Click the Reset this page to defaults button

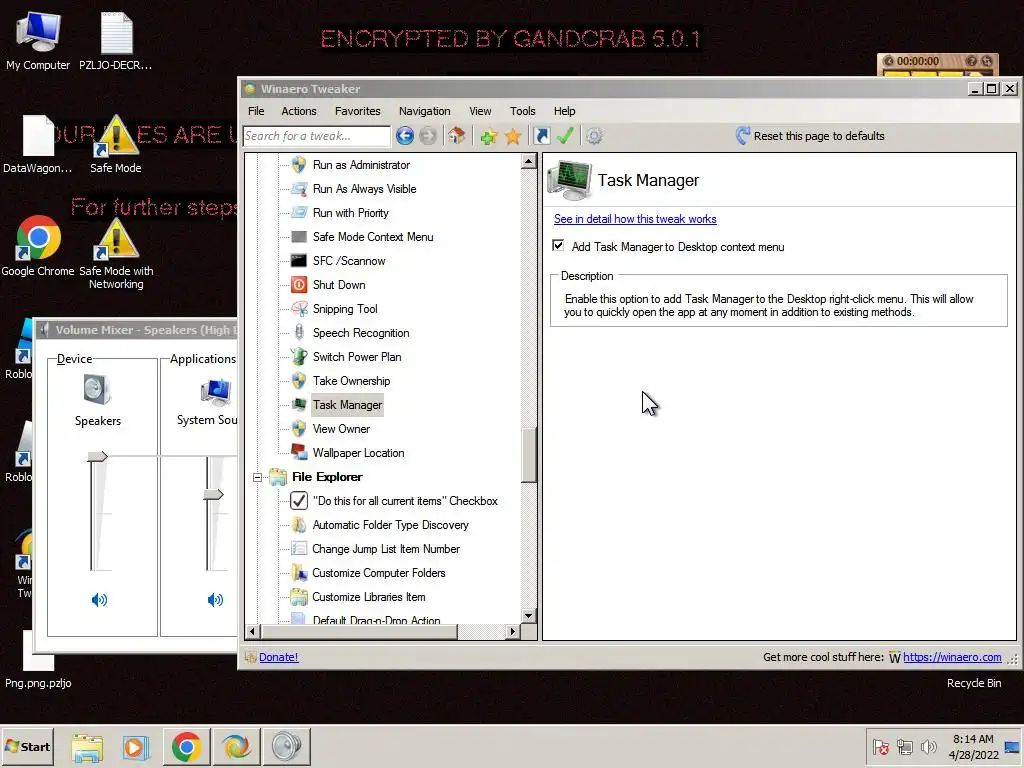pos(810,136)
